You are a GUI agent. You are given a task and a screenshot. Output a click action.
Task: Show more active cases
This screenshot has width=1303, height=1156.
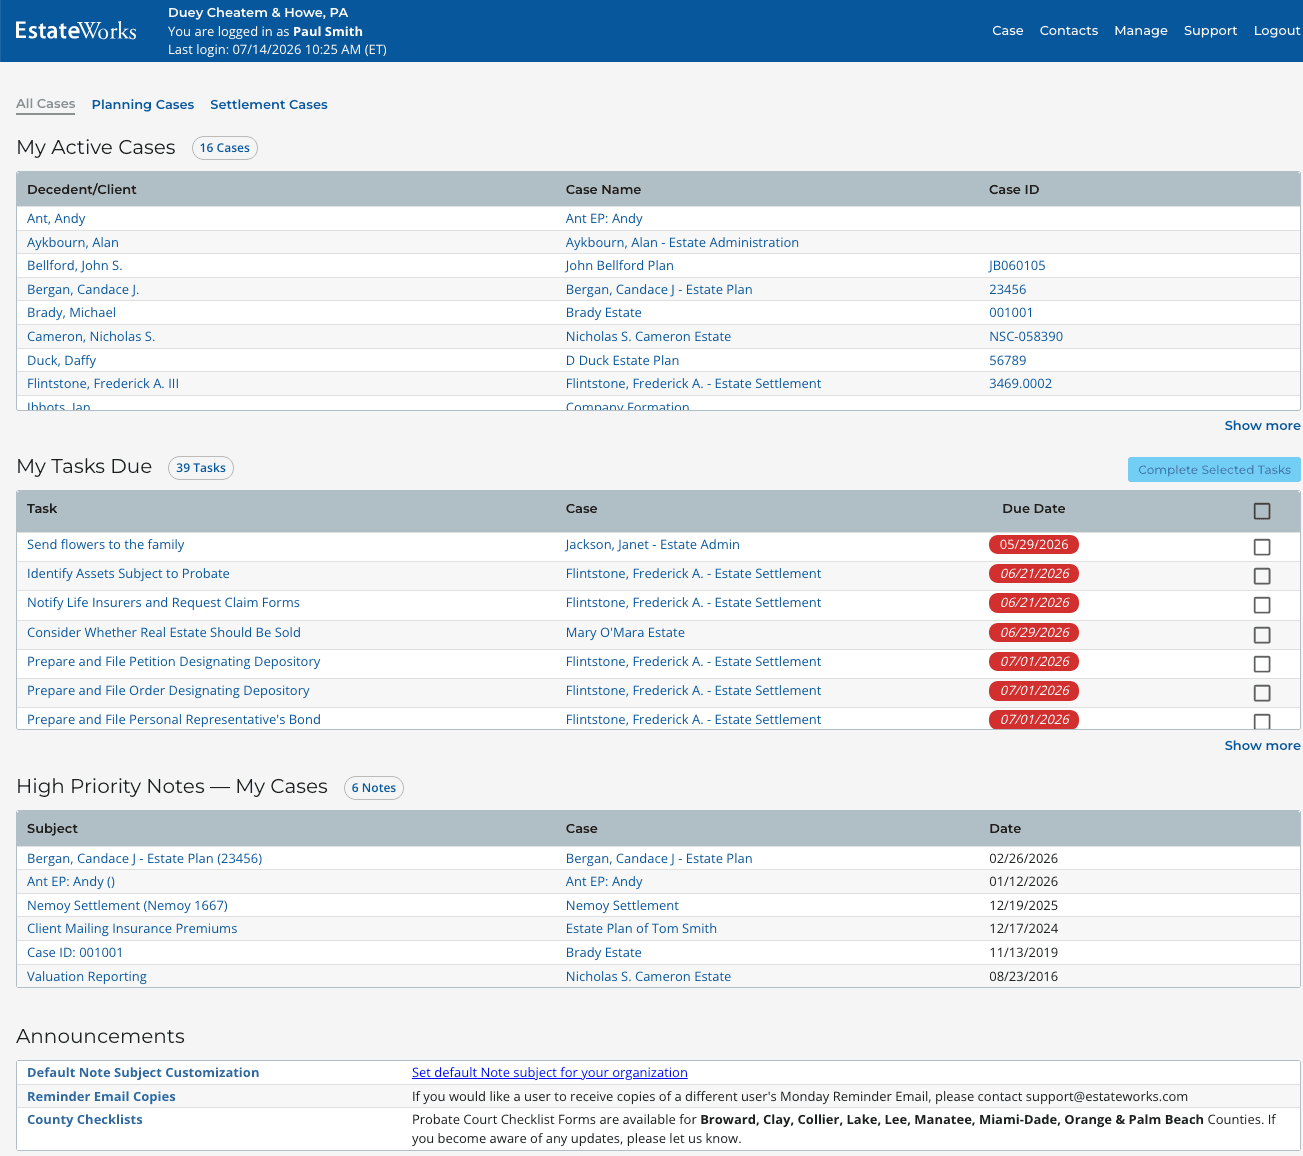[x=1262, y=426]
